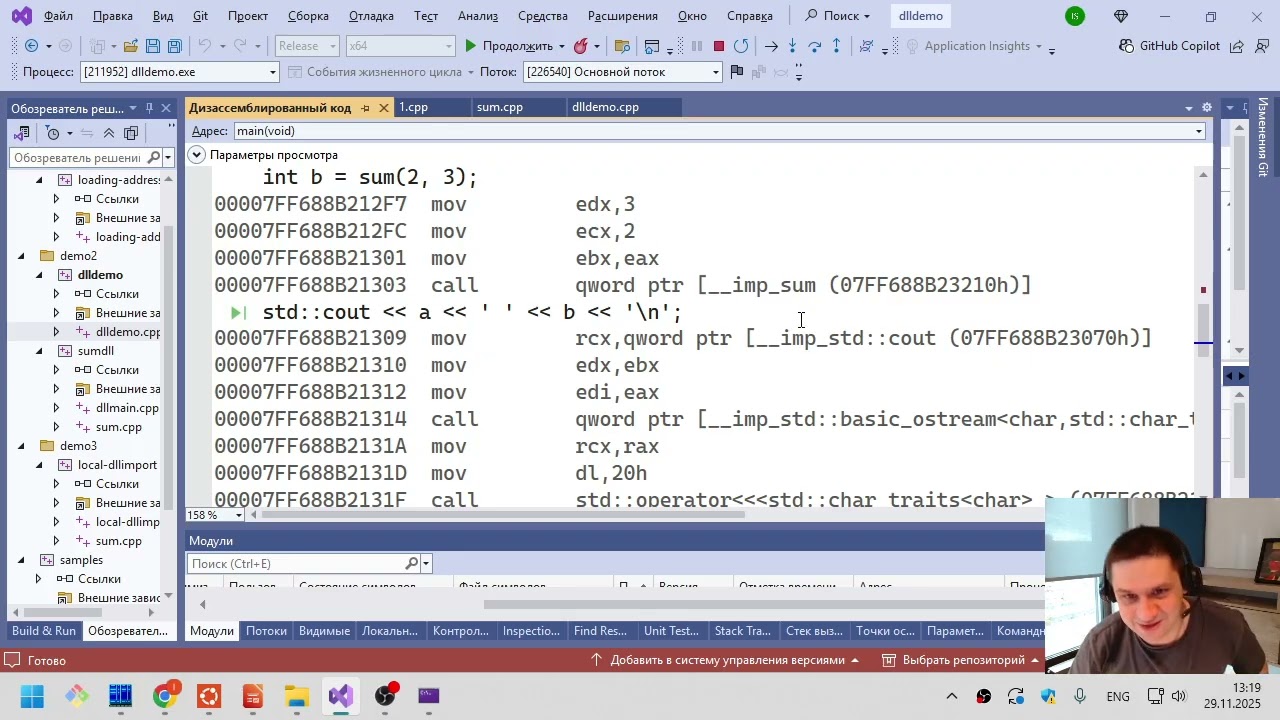Open the Hot Reload flame icon
Screen dimensions: 1280x720
click(580, 46)
